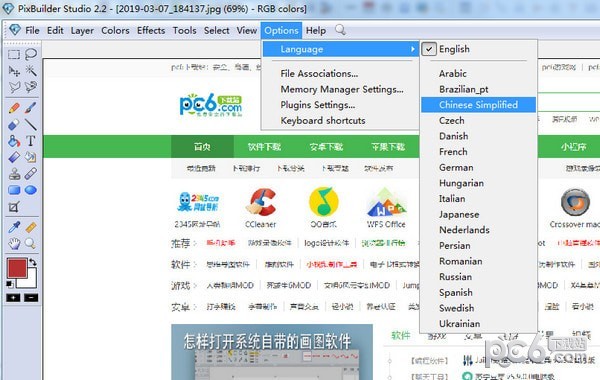Open the Select menu
The height and width of the screenshot is (380, 600).
tap(217, 30)
